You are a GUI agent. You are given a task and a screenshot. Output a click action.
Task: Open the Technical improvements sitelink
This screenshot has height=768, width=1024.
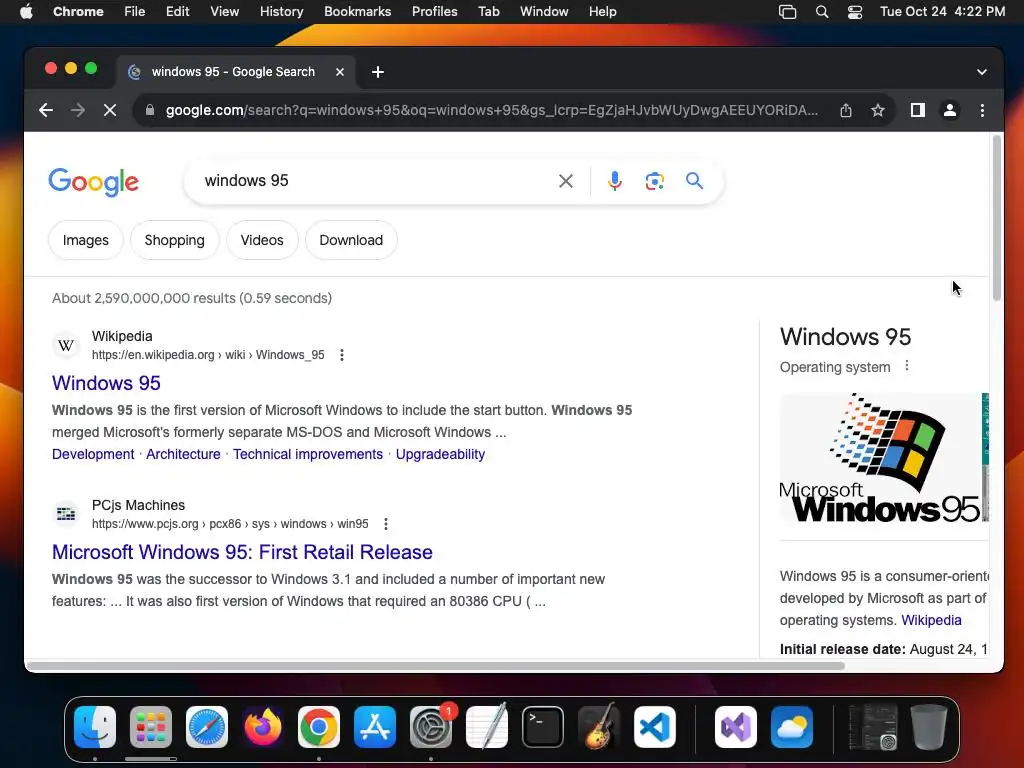(308, 455)
